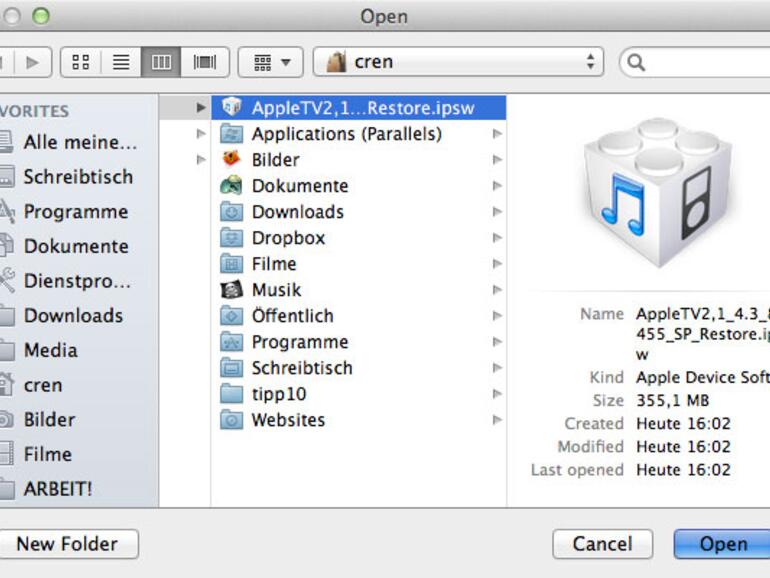
Task: Select the Websites folder name
Action: (288, 420)
